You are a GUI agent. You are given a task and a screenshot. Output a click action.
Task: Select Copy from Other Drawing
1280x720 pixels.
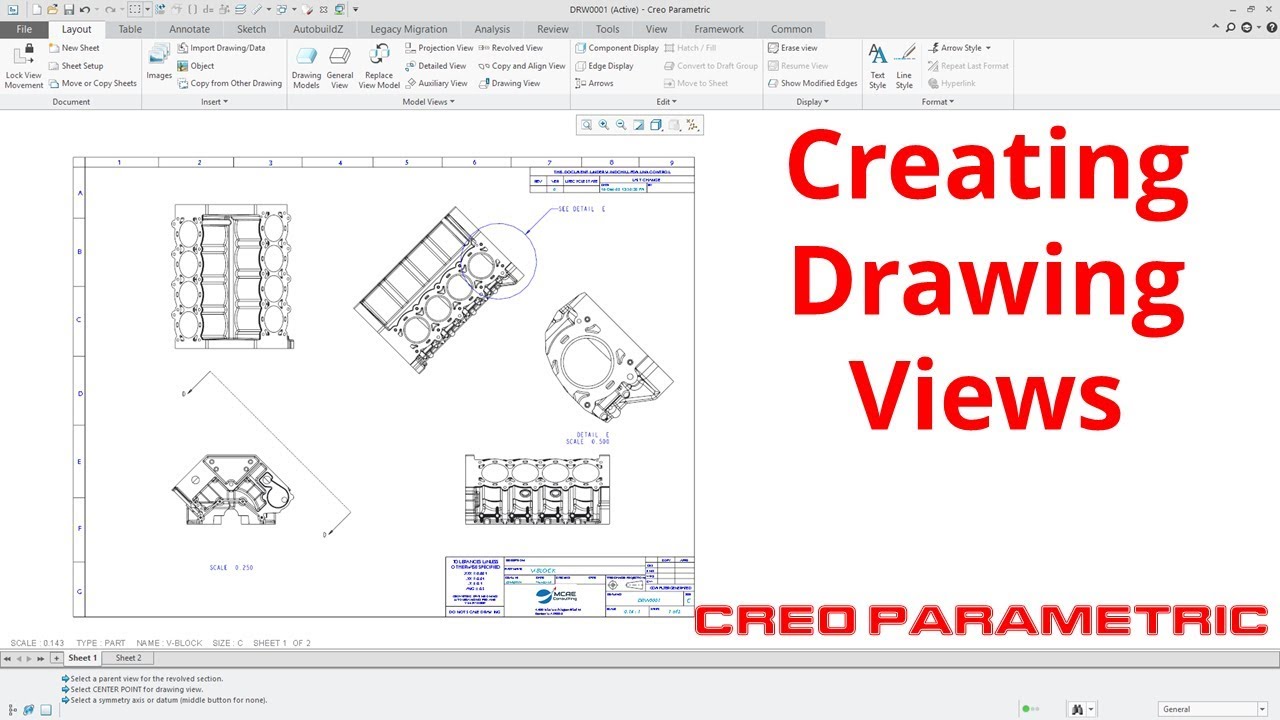click(229, 84)
